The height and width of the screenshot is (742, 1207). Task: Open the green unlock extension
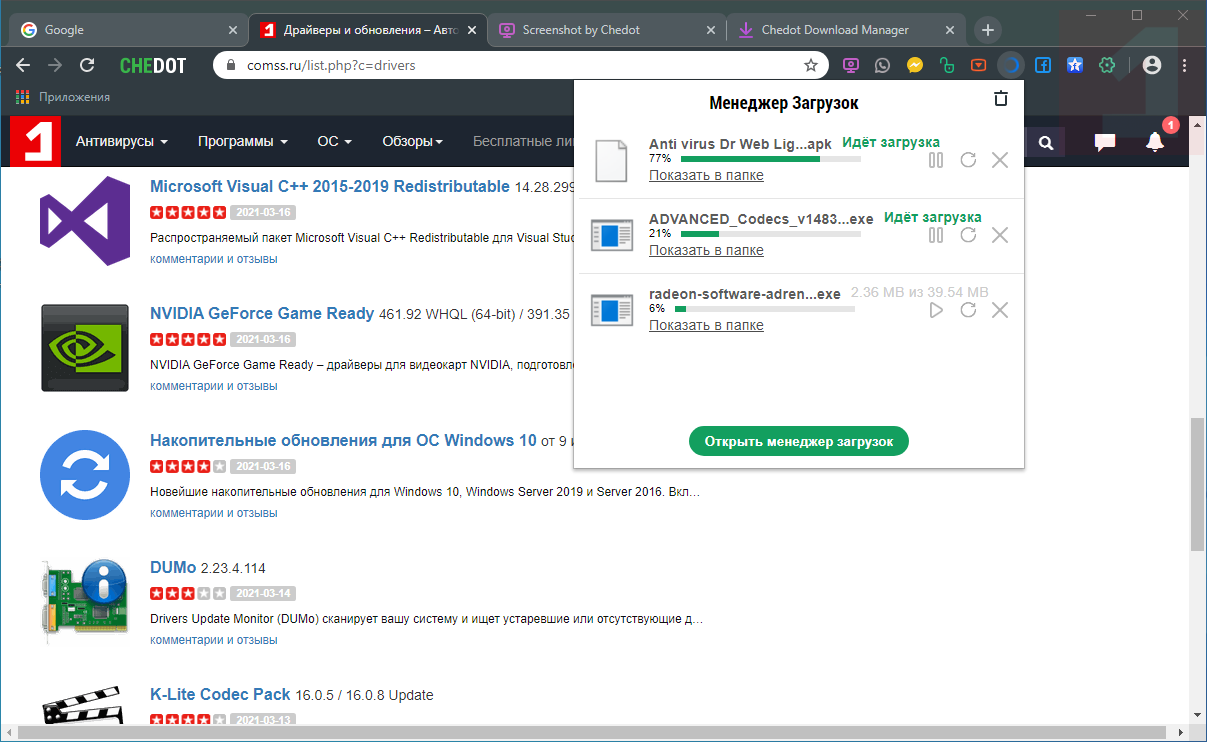pyautogui.click(x=946, y=65)
